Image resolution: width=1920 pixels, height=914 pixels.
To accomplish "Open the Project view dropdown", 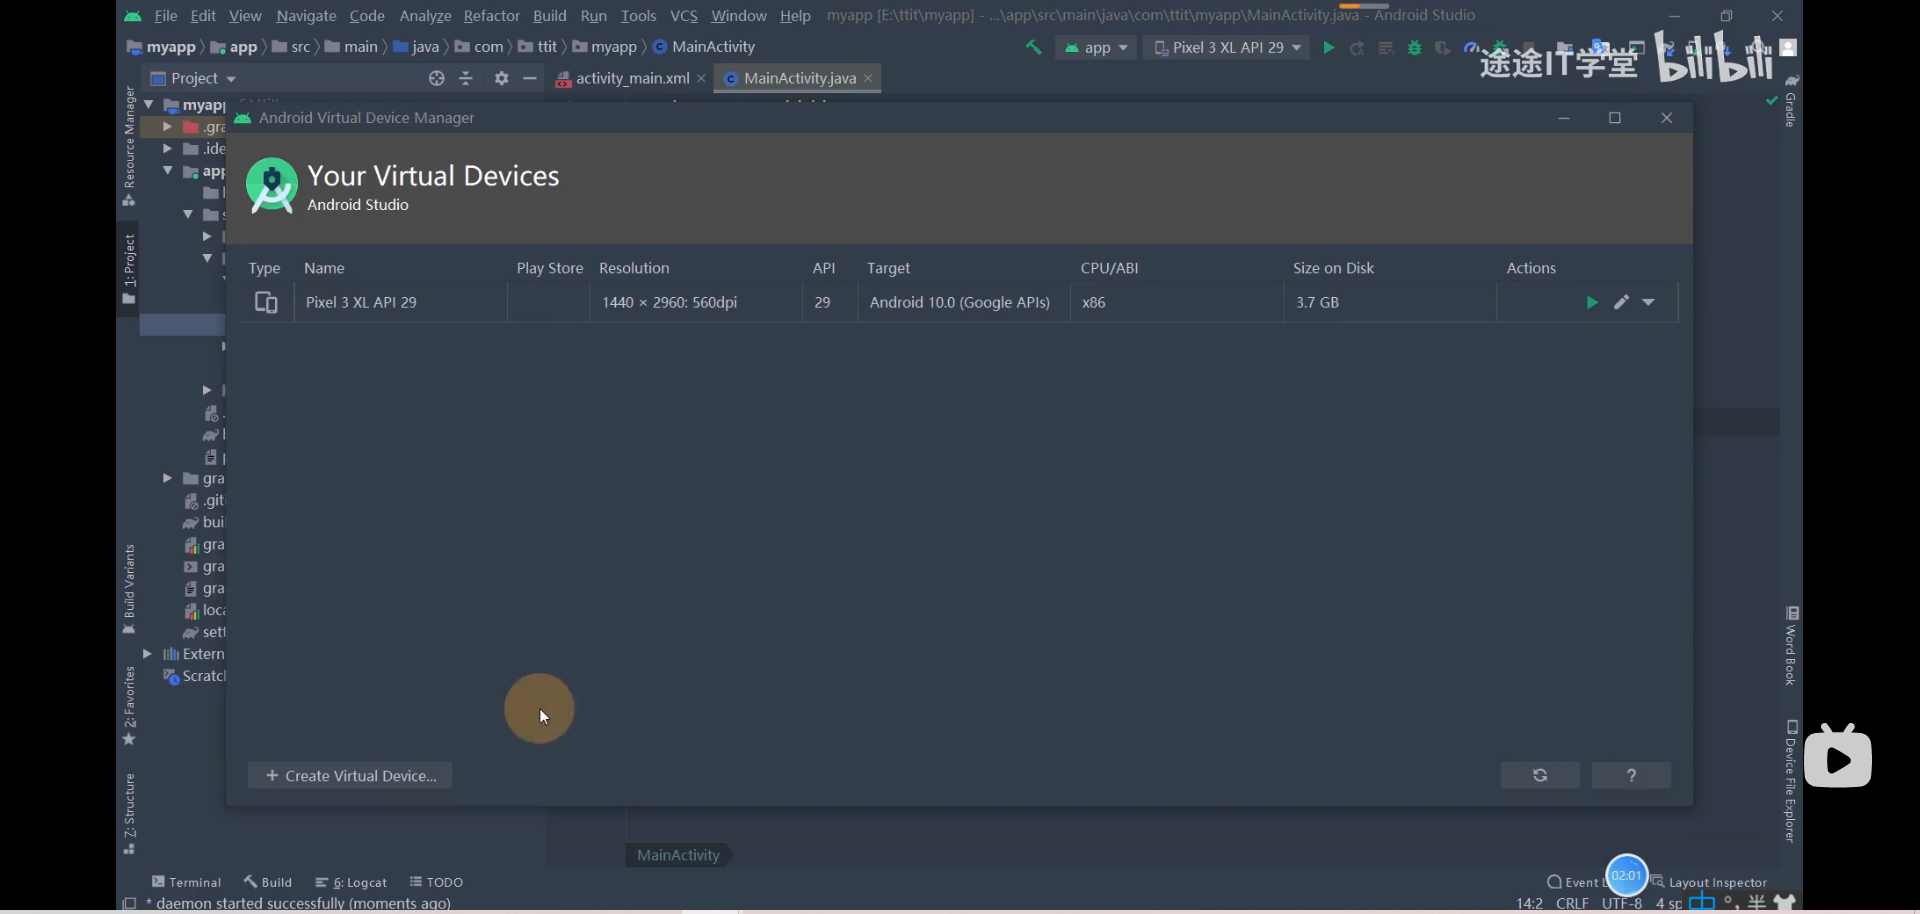I will (x=194, y=78).
